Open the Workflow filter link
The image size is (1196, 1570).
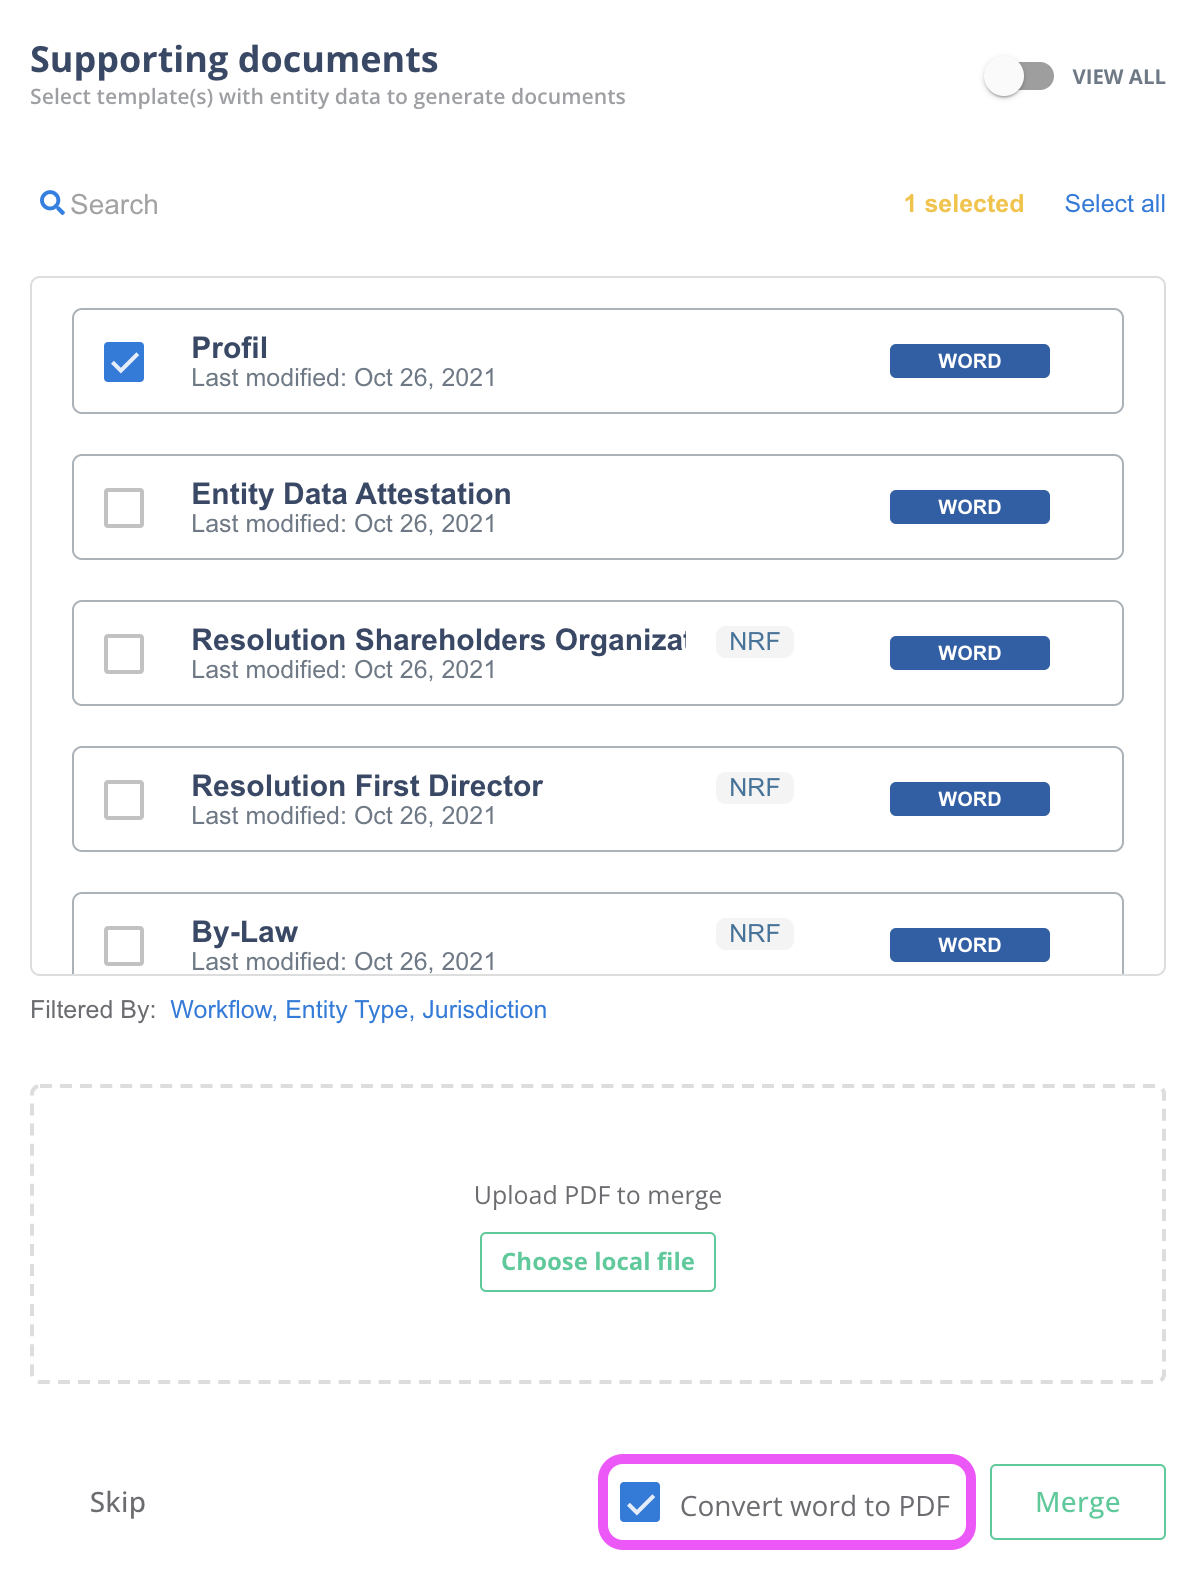coord(221,1010)
